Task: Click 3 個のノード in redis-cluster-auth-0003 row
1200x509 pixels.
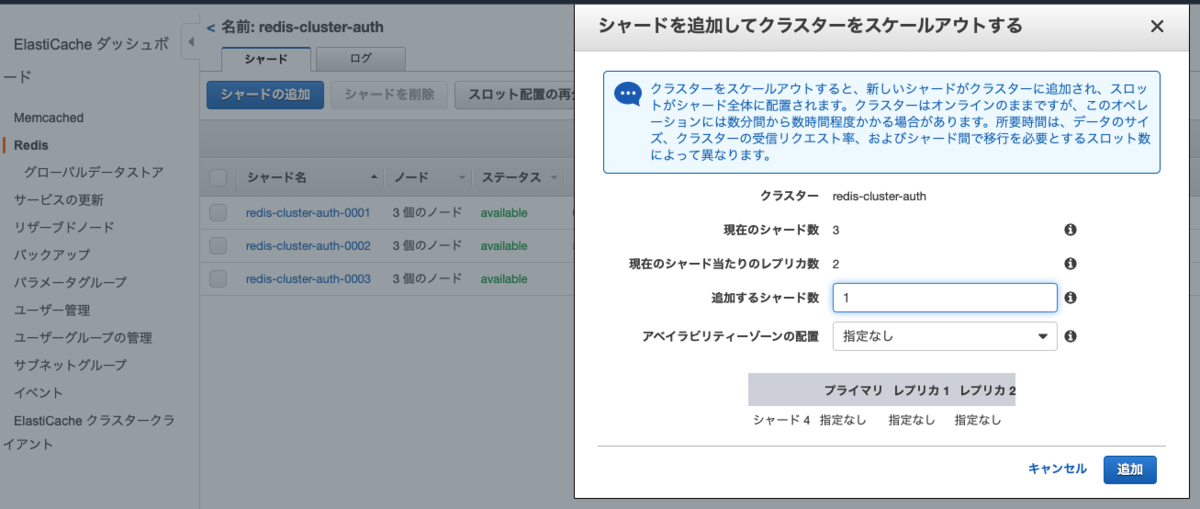Action: click(x=427, y=279)
